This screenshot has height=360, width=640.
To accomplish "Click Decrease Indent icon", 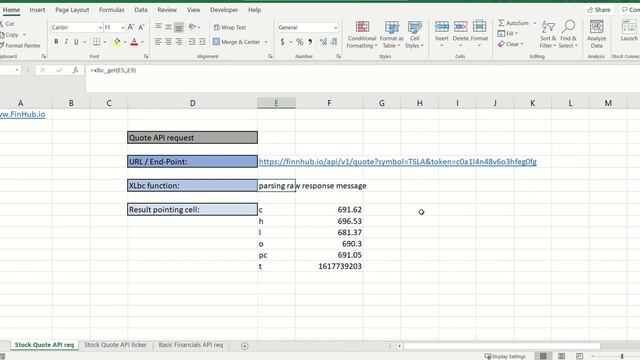I will 192,42.
